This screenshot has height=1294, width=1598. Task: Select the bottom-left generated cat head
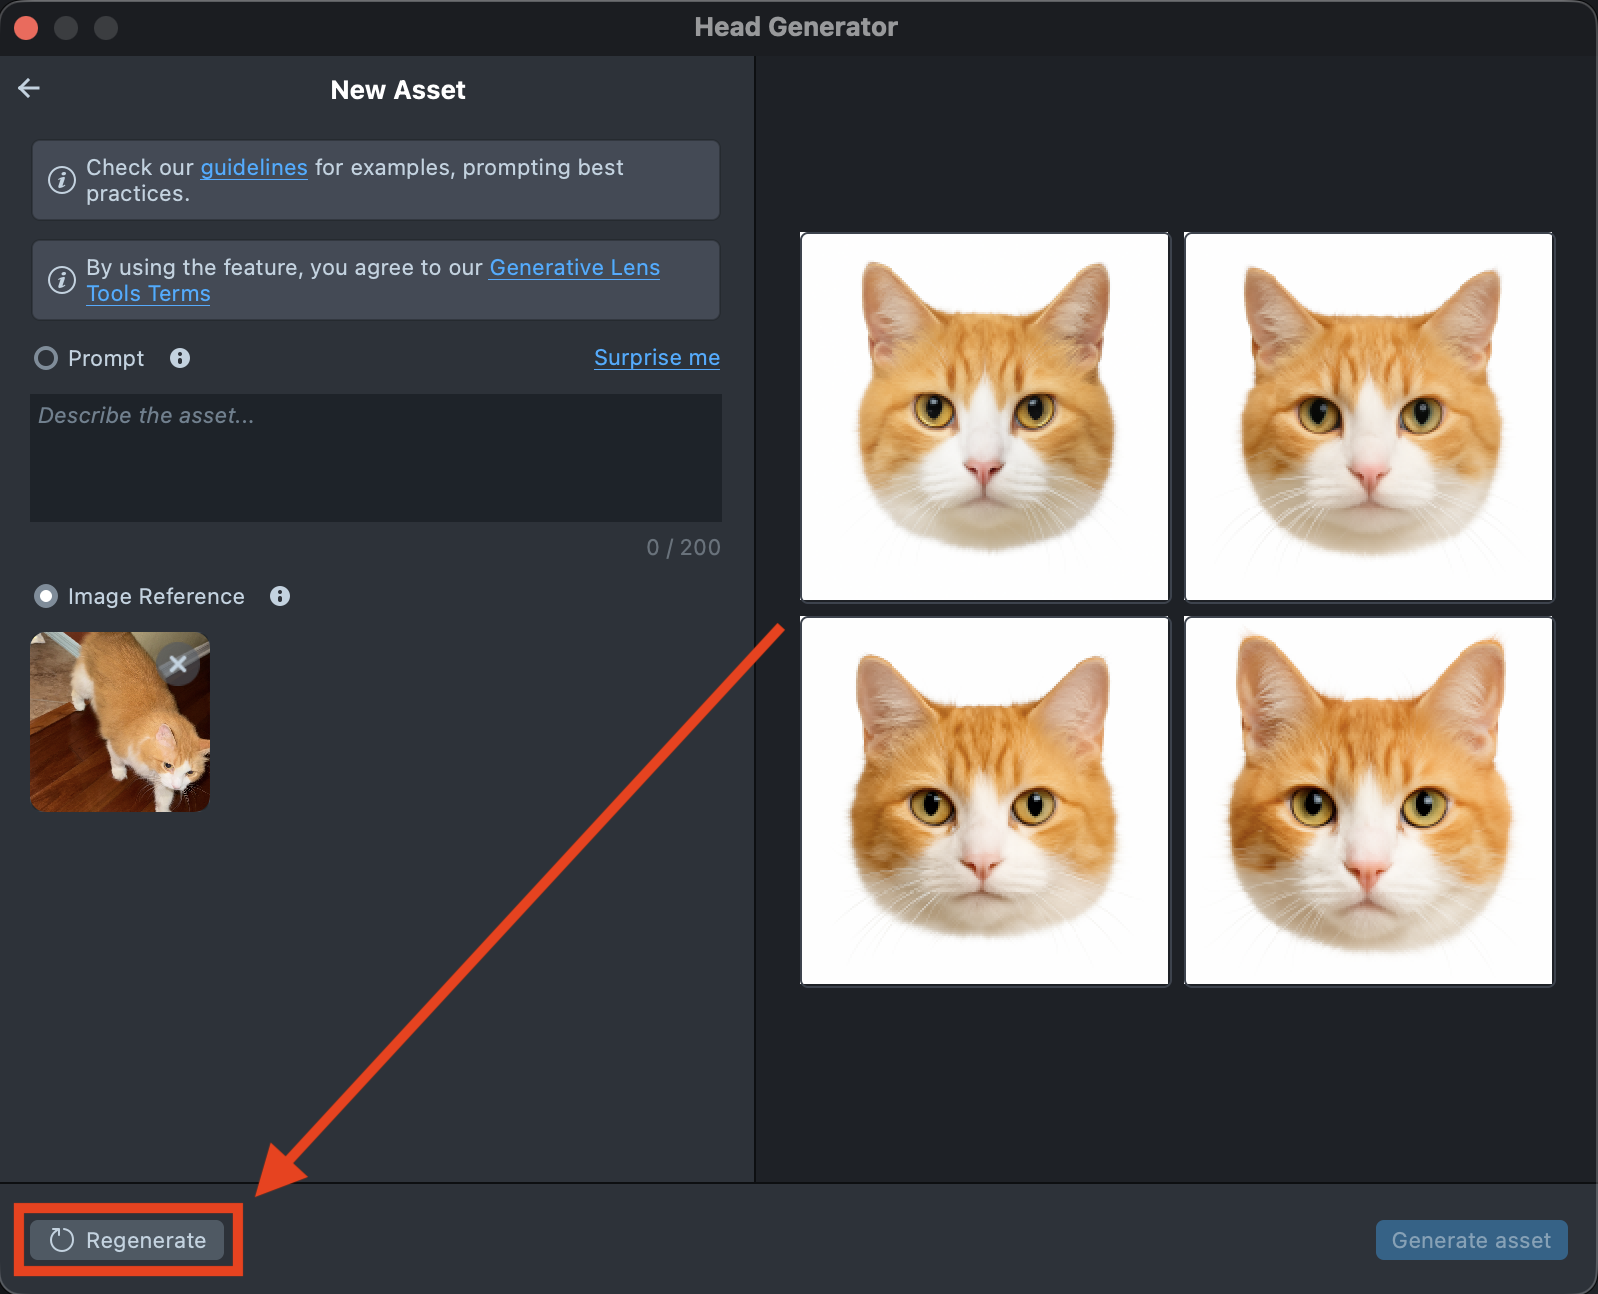click(x=985, y=801)
